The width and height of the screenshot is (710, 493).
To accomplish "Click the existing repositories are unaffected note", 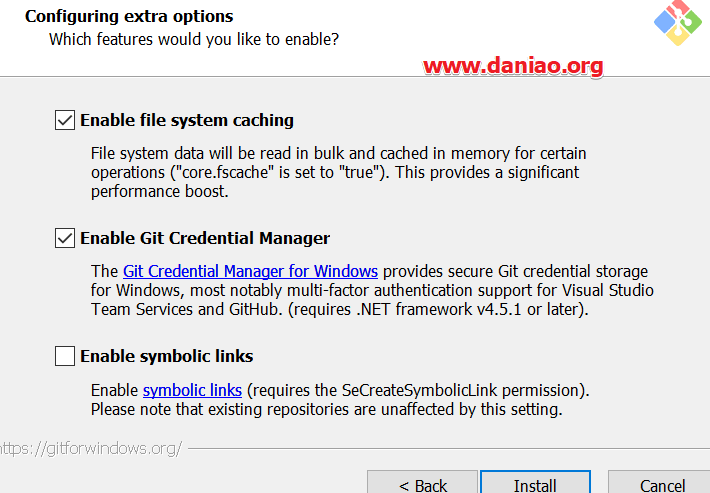I will pos(326,410).
